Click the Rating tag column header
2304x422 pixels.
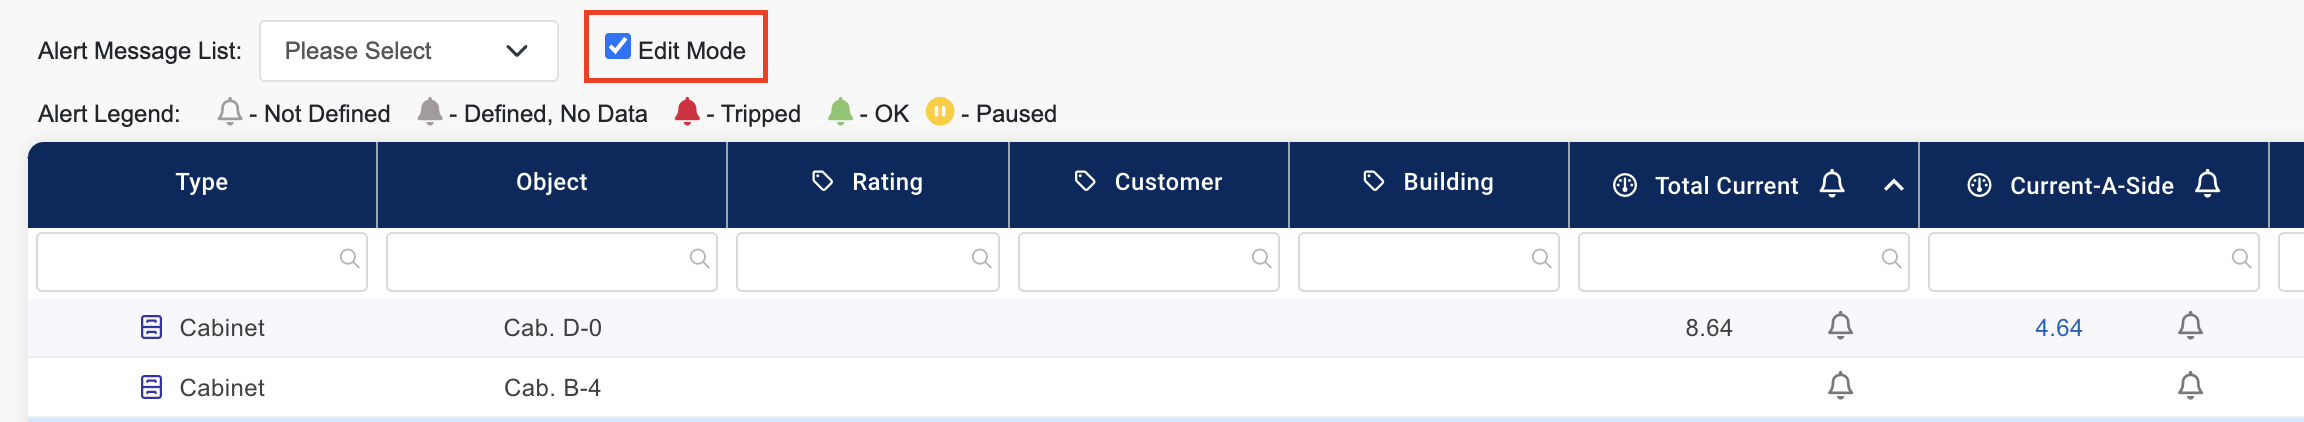867,183
